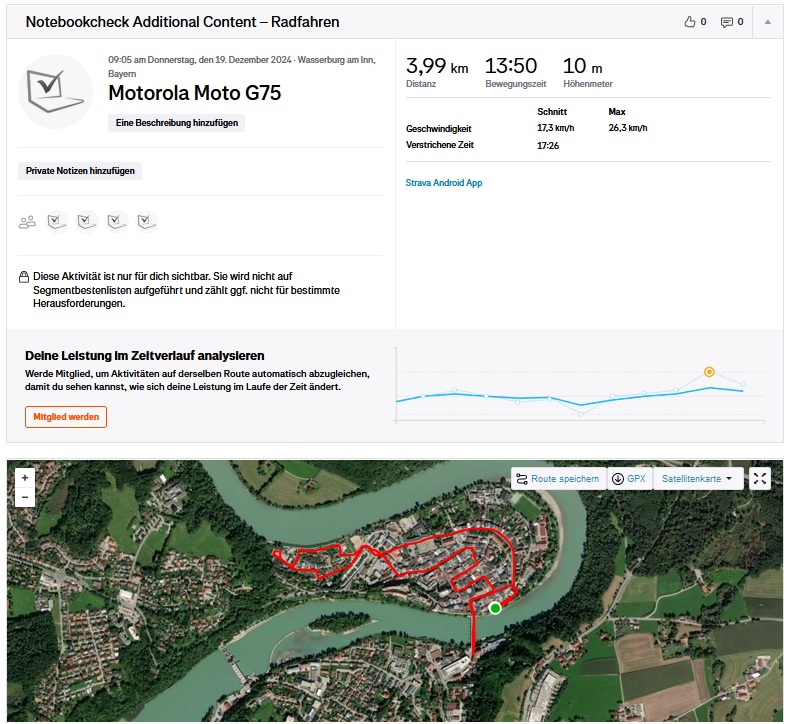Click the 13:50 Bewegungszeit value
This screenshot has width=787, height=724.
(x=510, y=66)
